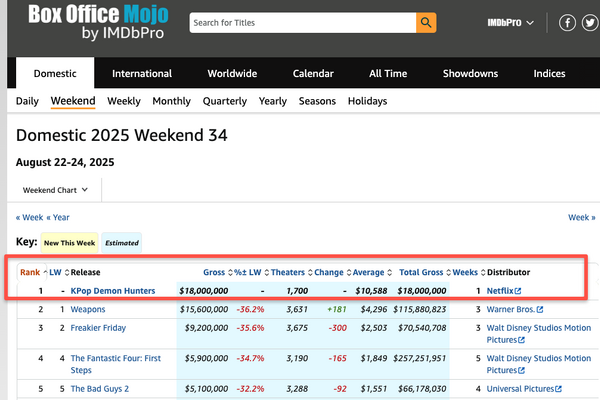Image resolution: width=600 pixels, height=400 pixels.
Task: Open the Facebook icon link
Action: click(567, 22)
